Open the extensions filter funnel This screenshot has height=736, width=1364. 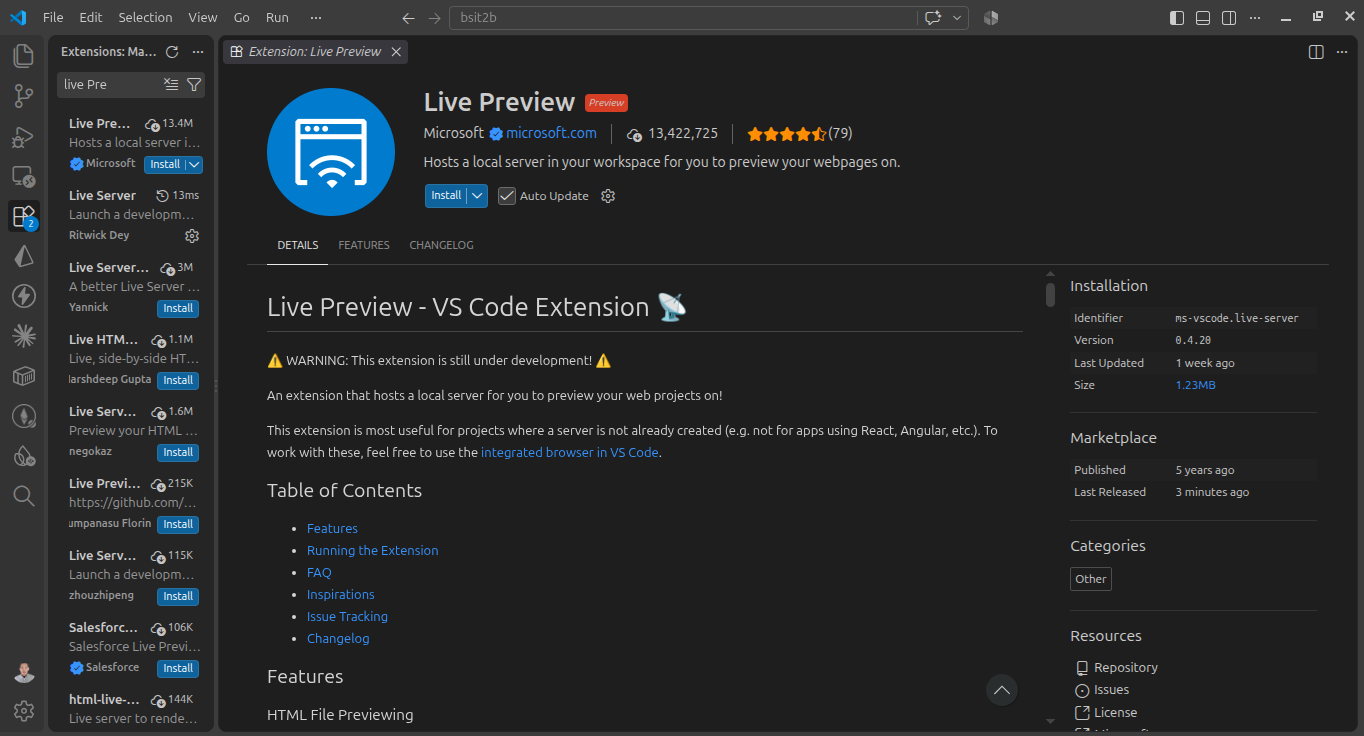194,85
